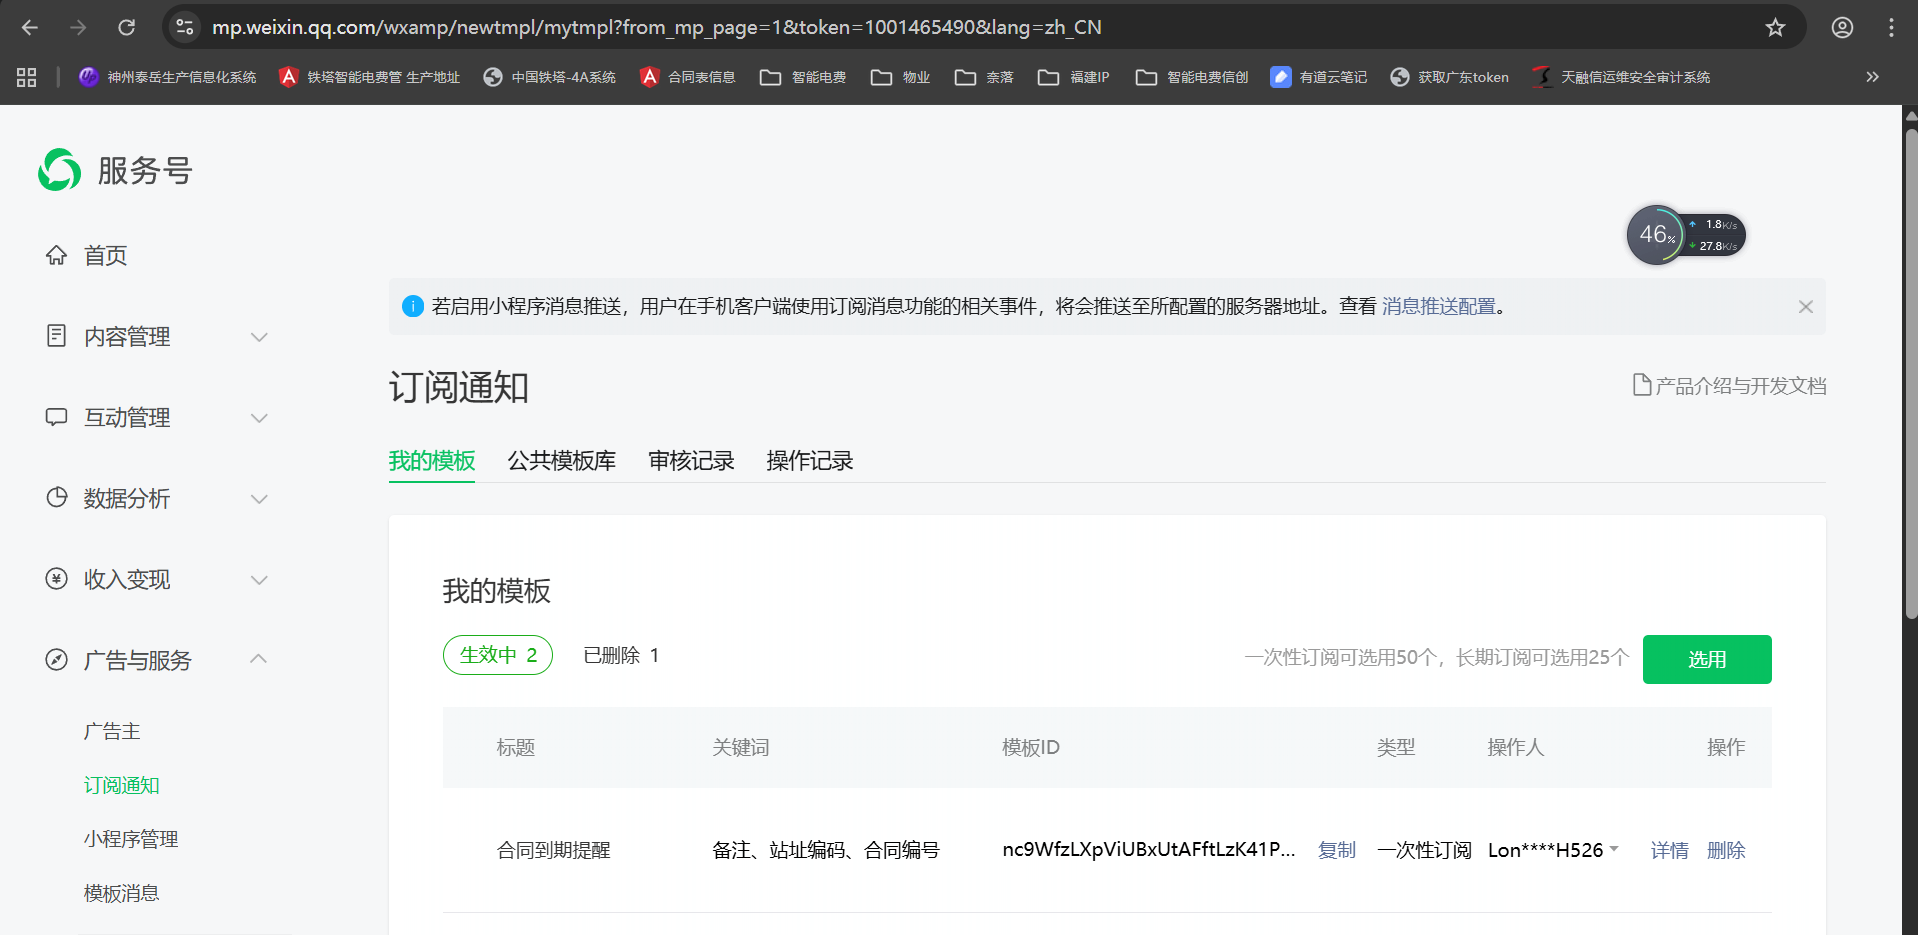
Task: Show more bookmarks overflow chevron
Action: pos(1872,77)
